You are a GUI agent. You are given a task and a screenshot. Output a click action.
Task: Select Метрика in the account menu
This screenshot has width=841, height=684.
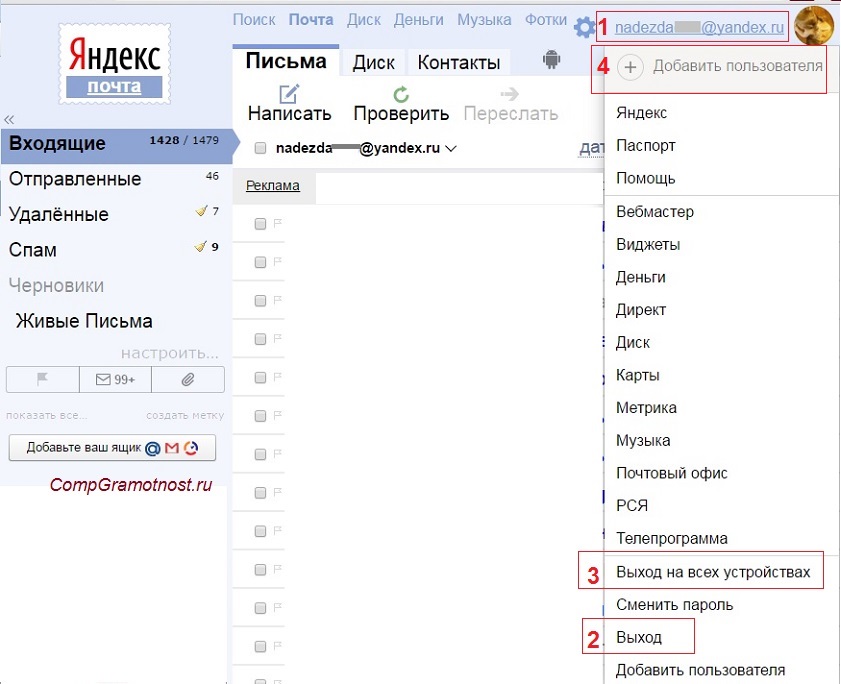point(646,408)
